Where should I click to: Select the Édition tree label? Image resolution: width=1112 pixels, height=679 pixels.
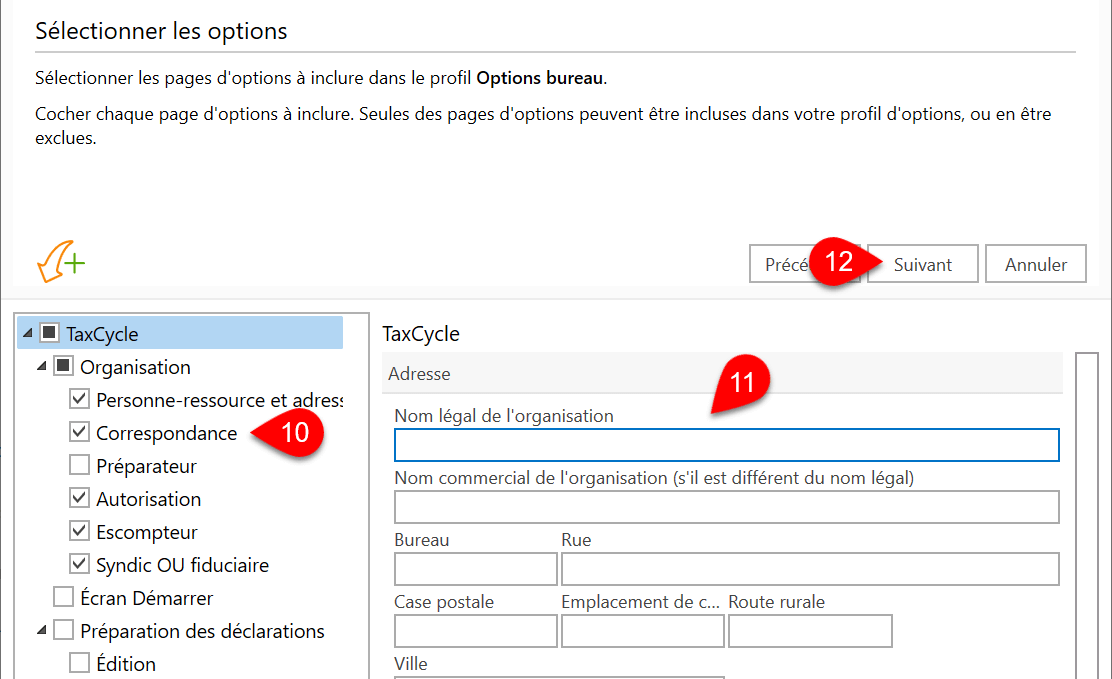pyautogui.click(x=126, y=664)
